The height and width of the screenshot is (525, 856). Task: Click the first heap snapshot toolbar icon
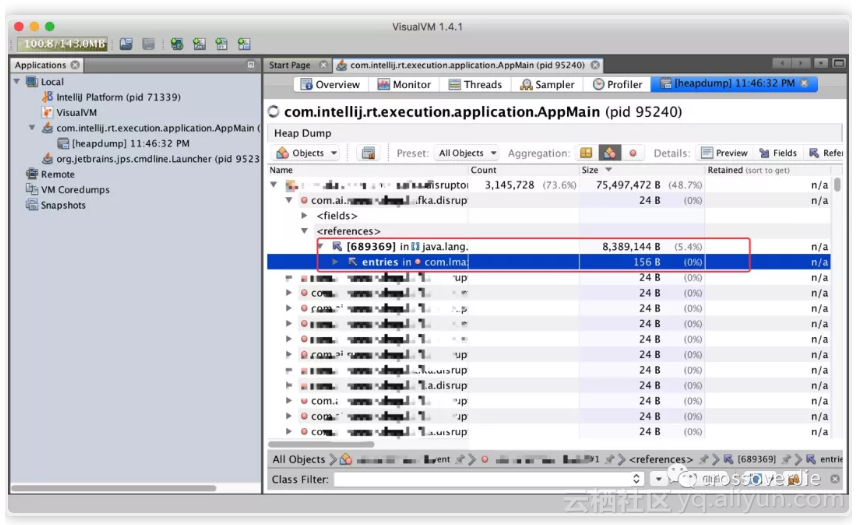pos(126,44)
